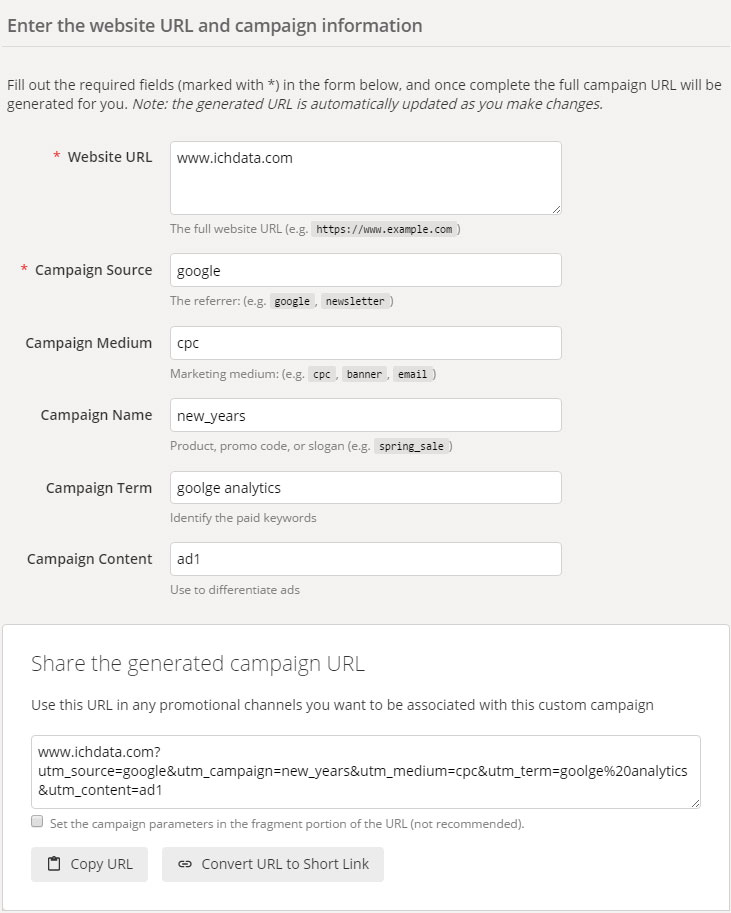Click Convert URL to Short Link
731x913 pixels.
(273, 864)
